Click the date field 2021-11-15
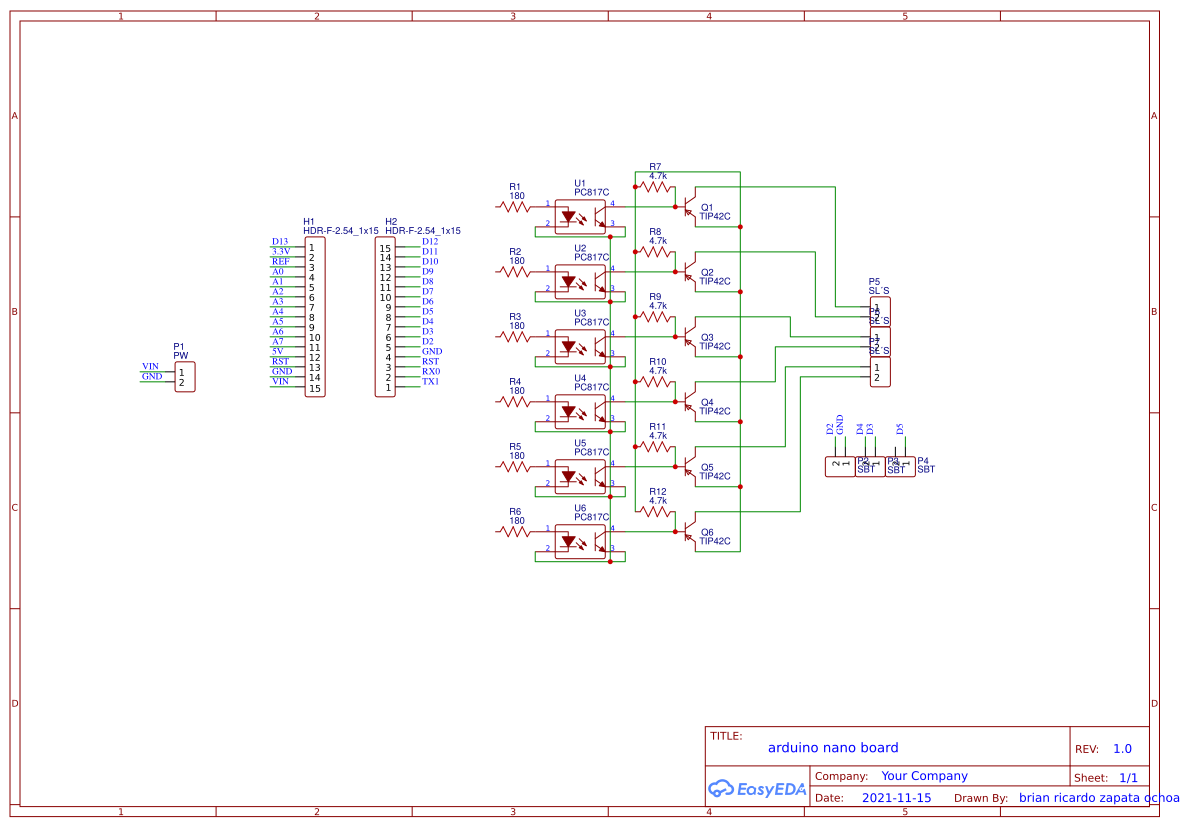The width and height of the screenshot is (1190, 827). pos(896,797)
